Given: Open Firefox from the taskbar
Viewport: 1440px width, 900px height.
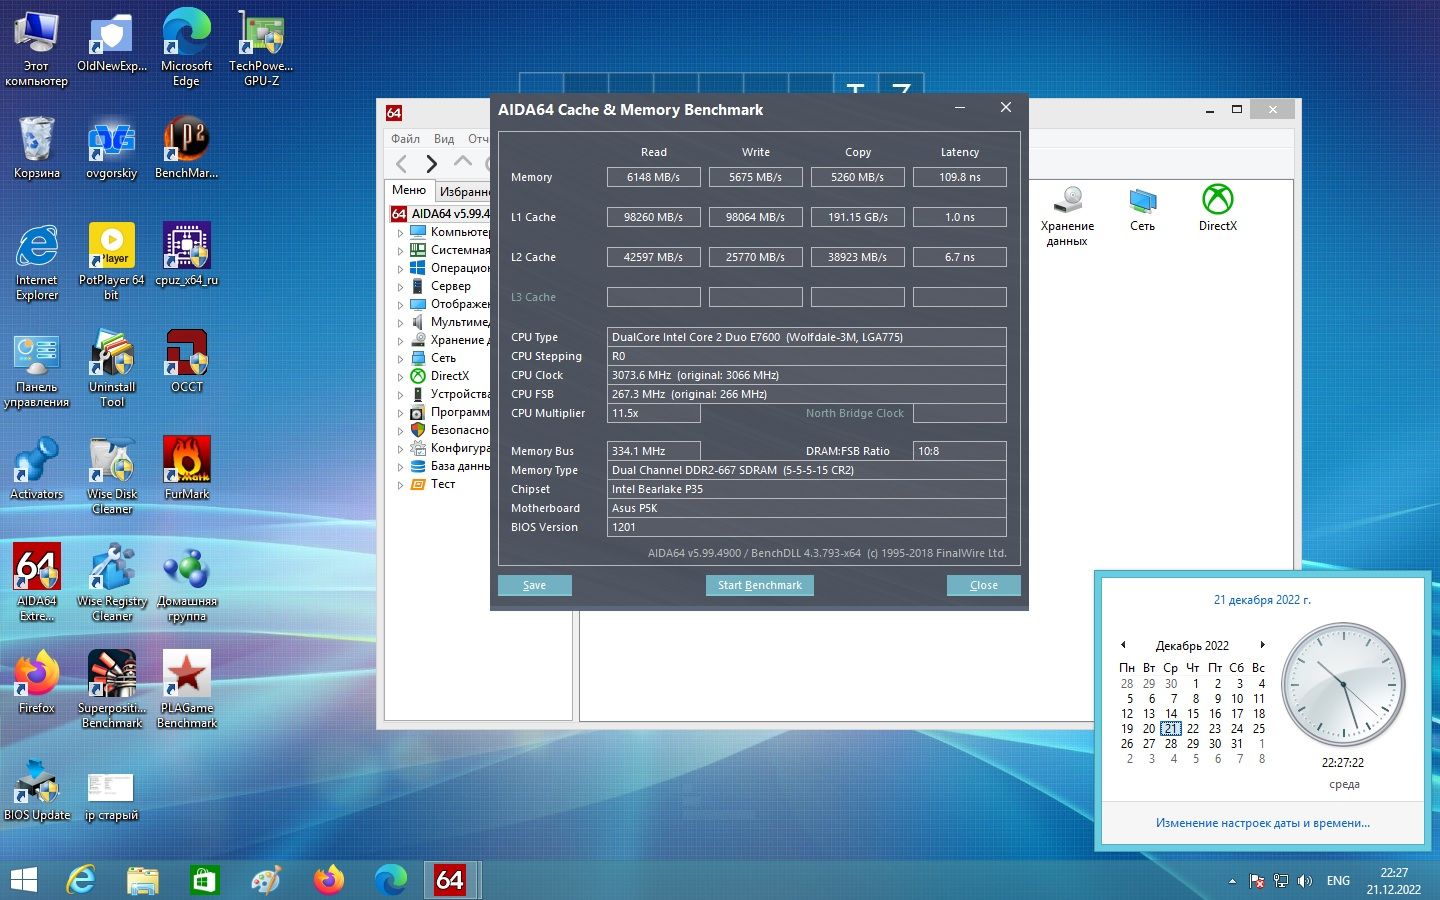Looking at the screenshot, I should [328, 880].
